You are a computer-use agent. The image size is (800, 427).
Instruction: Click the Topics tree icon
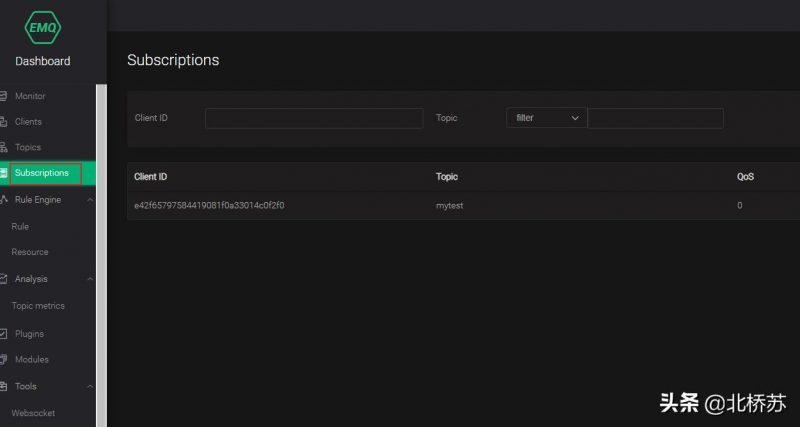coord(3,147)
